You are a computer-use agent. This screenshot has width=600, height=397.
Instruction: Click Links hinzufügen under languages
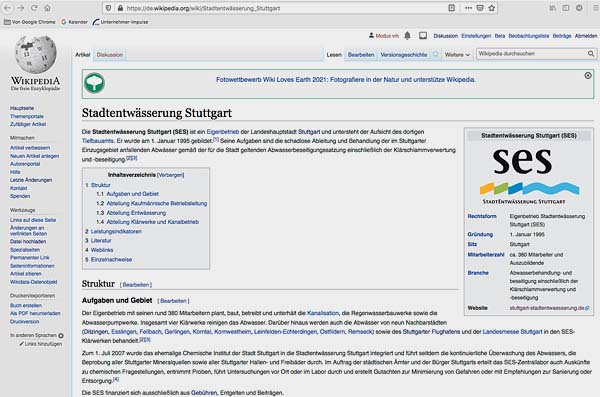click(43, 344)
